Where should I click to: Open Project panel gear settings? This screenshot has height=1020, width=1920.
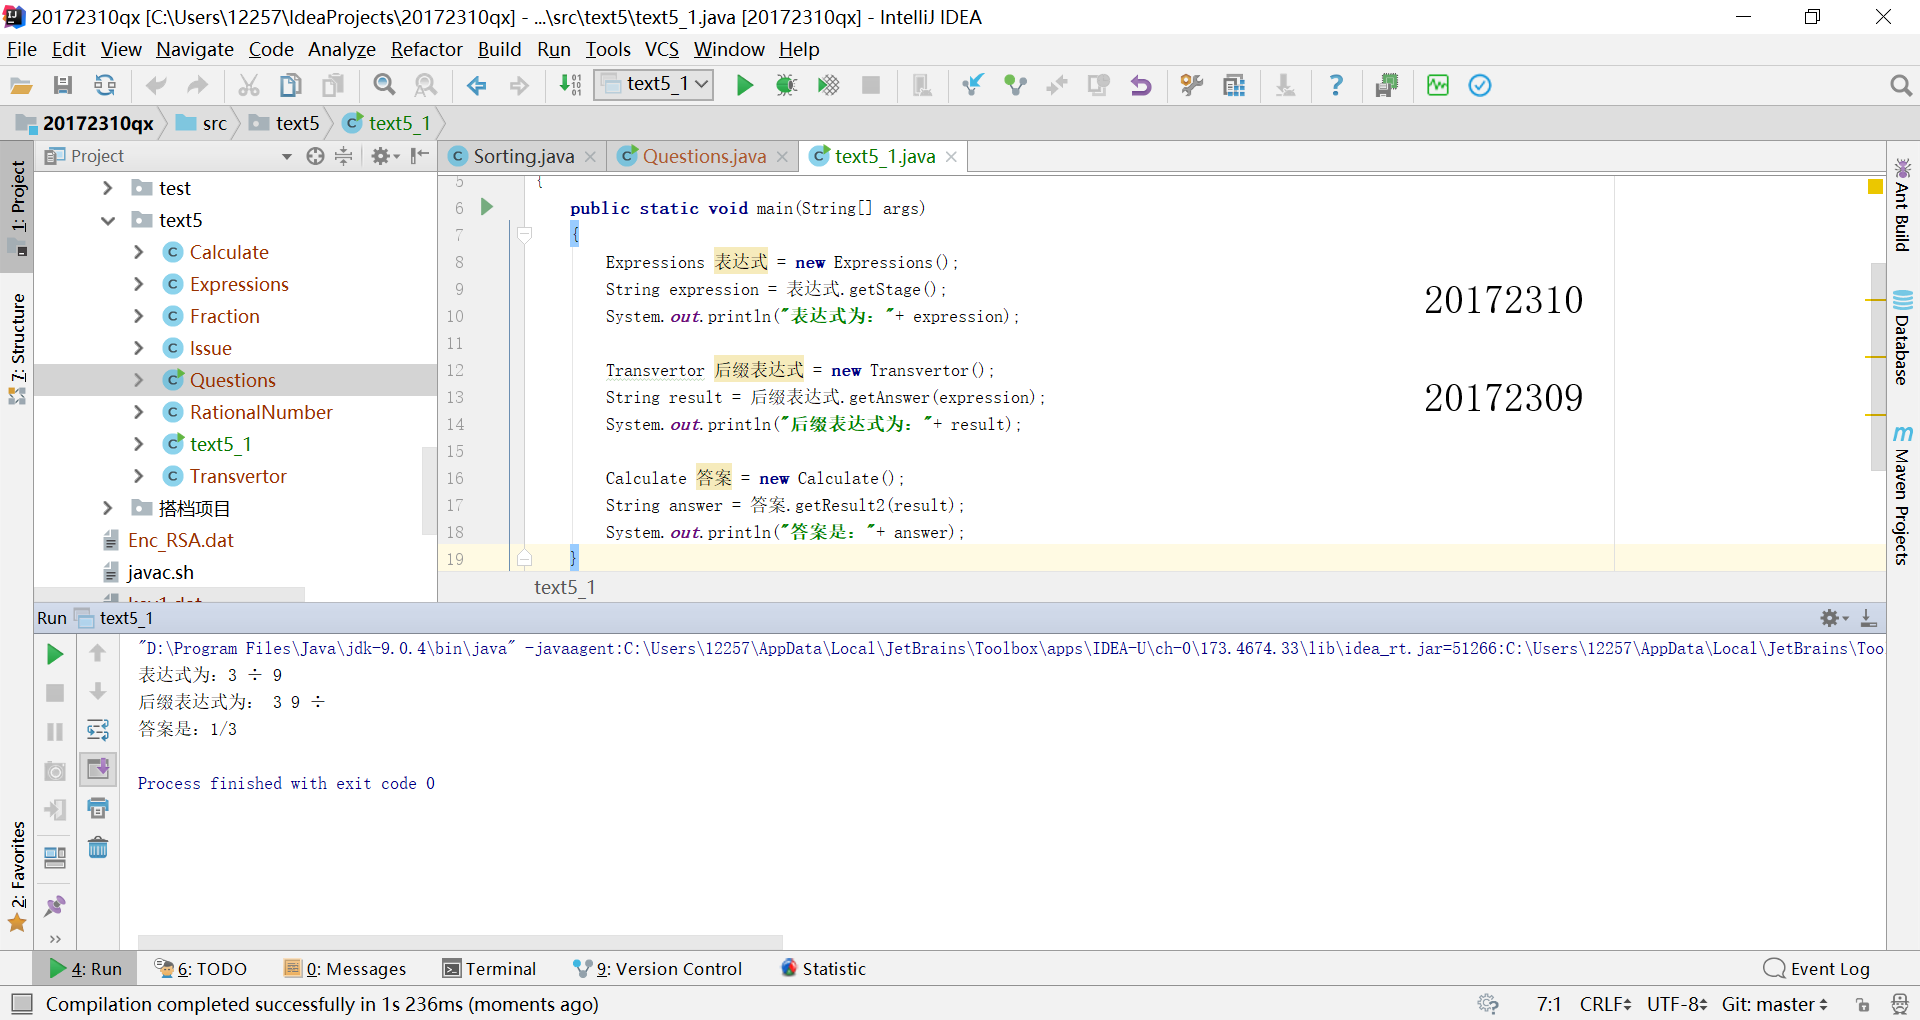coord(384,156)
